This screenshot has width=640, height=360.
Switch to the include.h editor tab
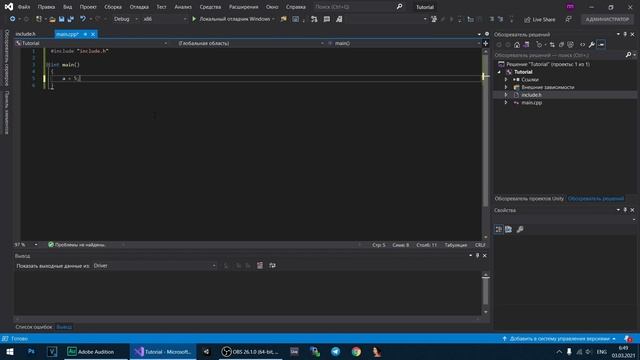tap(25, 34)
